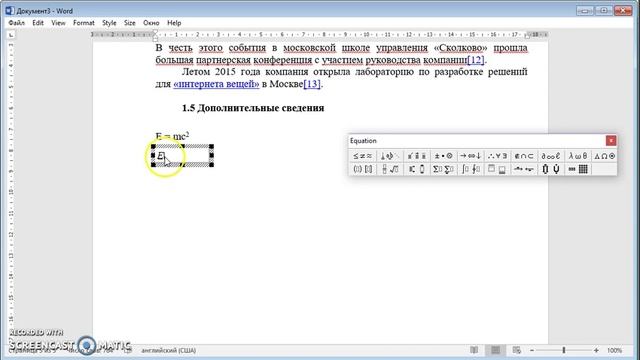Open the subscript and superscript templates palette
The width and height of the screenshot is (640, 360).
[416, 169]
